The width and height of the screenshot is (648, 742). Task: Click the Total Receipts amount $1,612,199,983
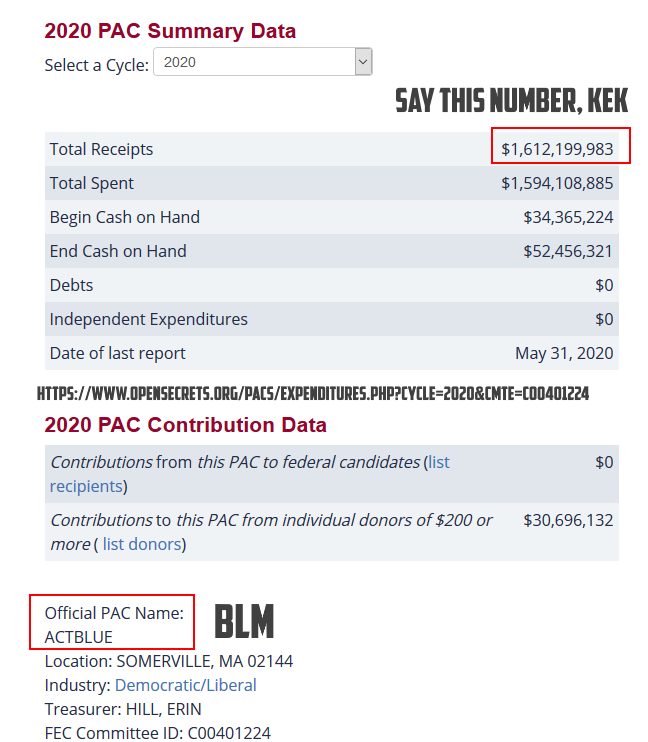click(x=557, y=149)
